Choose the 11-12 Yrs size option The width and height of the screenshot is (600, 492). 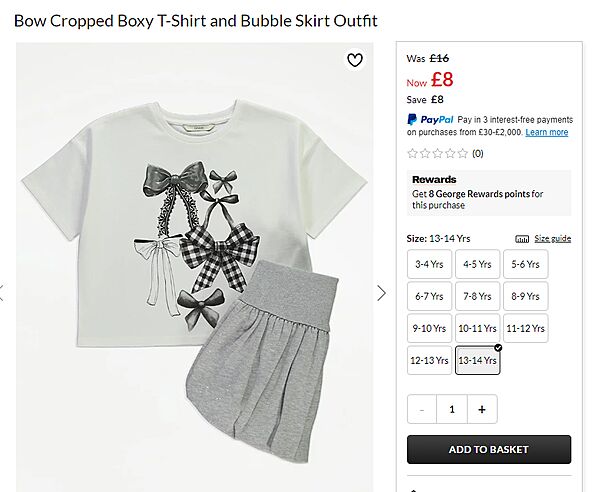click(x=525, y=328)
